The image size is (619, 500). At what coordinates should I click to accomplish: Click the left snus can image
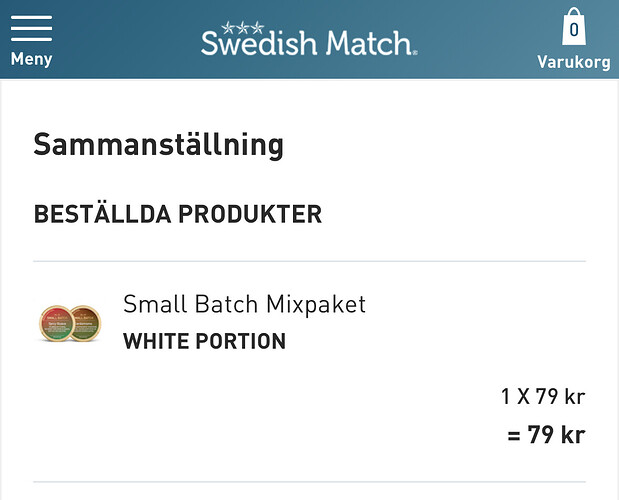pyautogui.click(x=54, y=322)
